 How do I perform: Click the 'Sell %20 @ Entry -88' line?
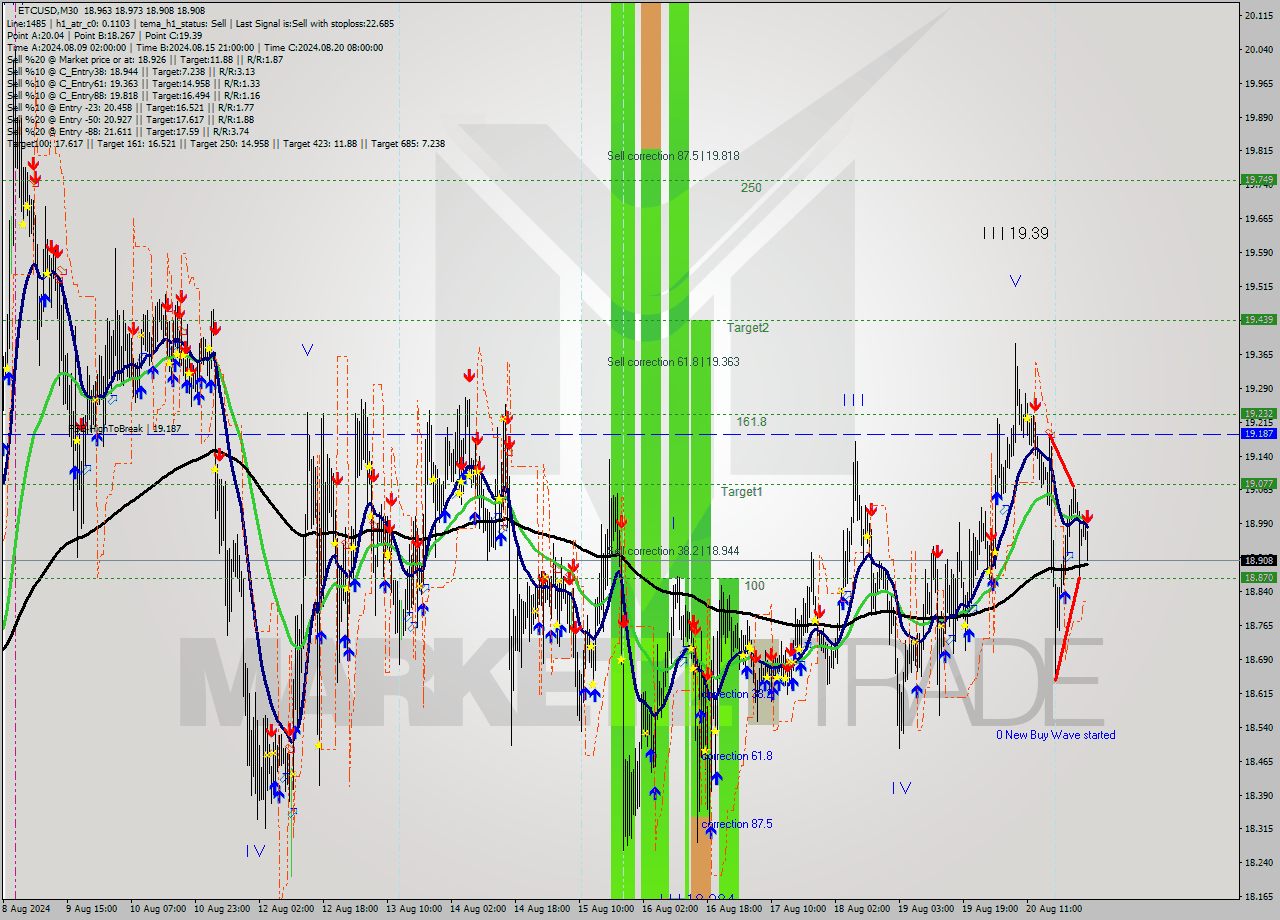coord(128,131)
